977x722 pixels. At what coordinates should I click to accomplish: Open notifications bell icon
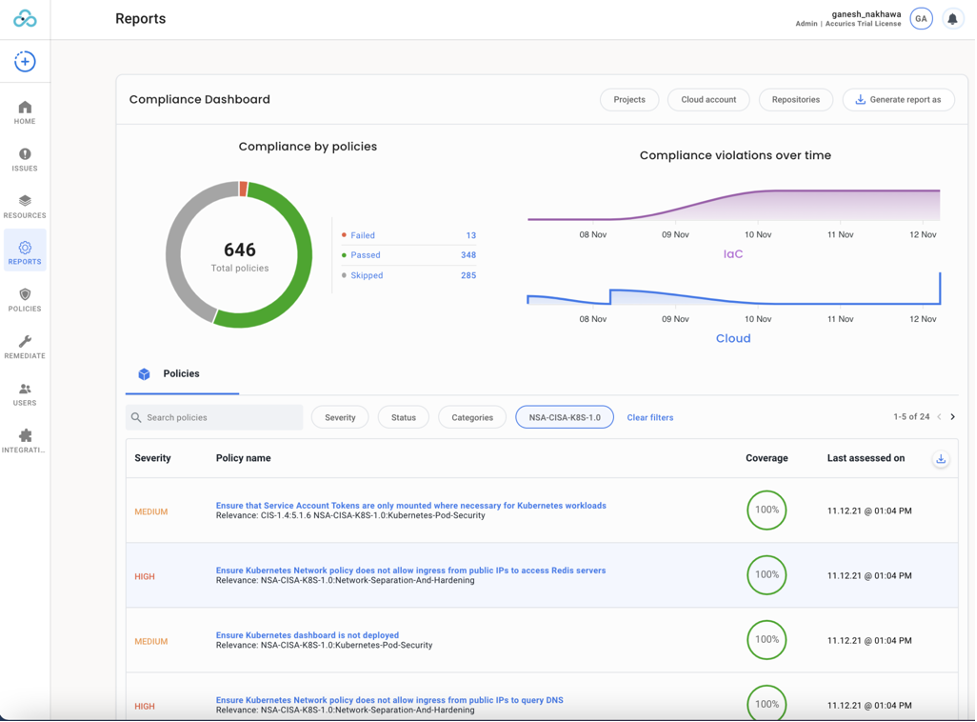(x=953, y=19)
